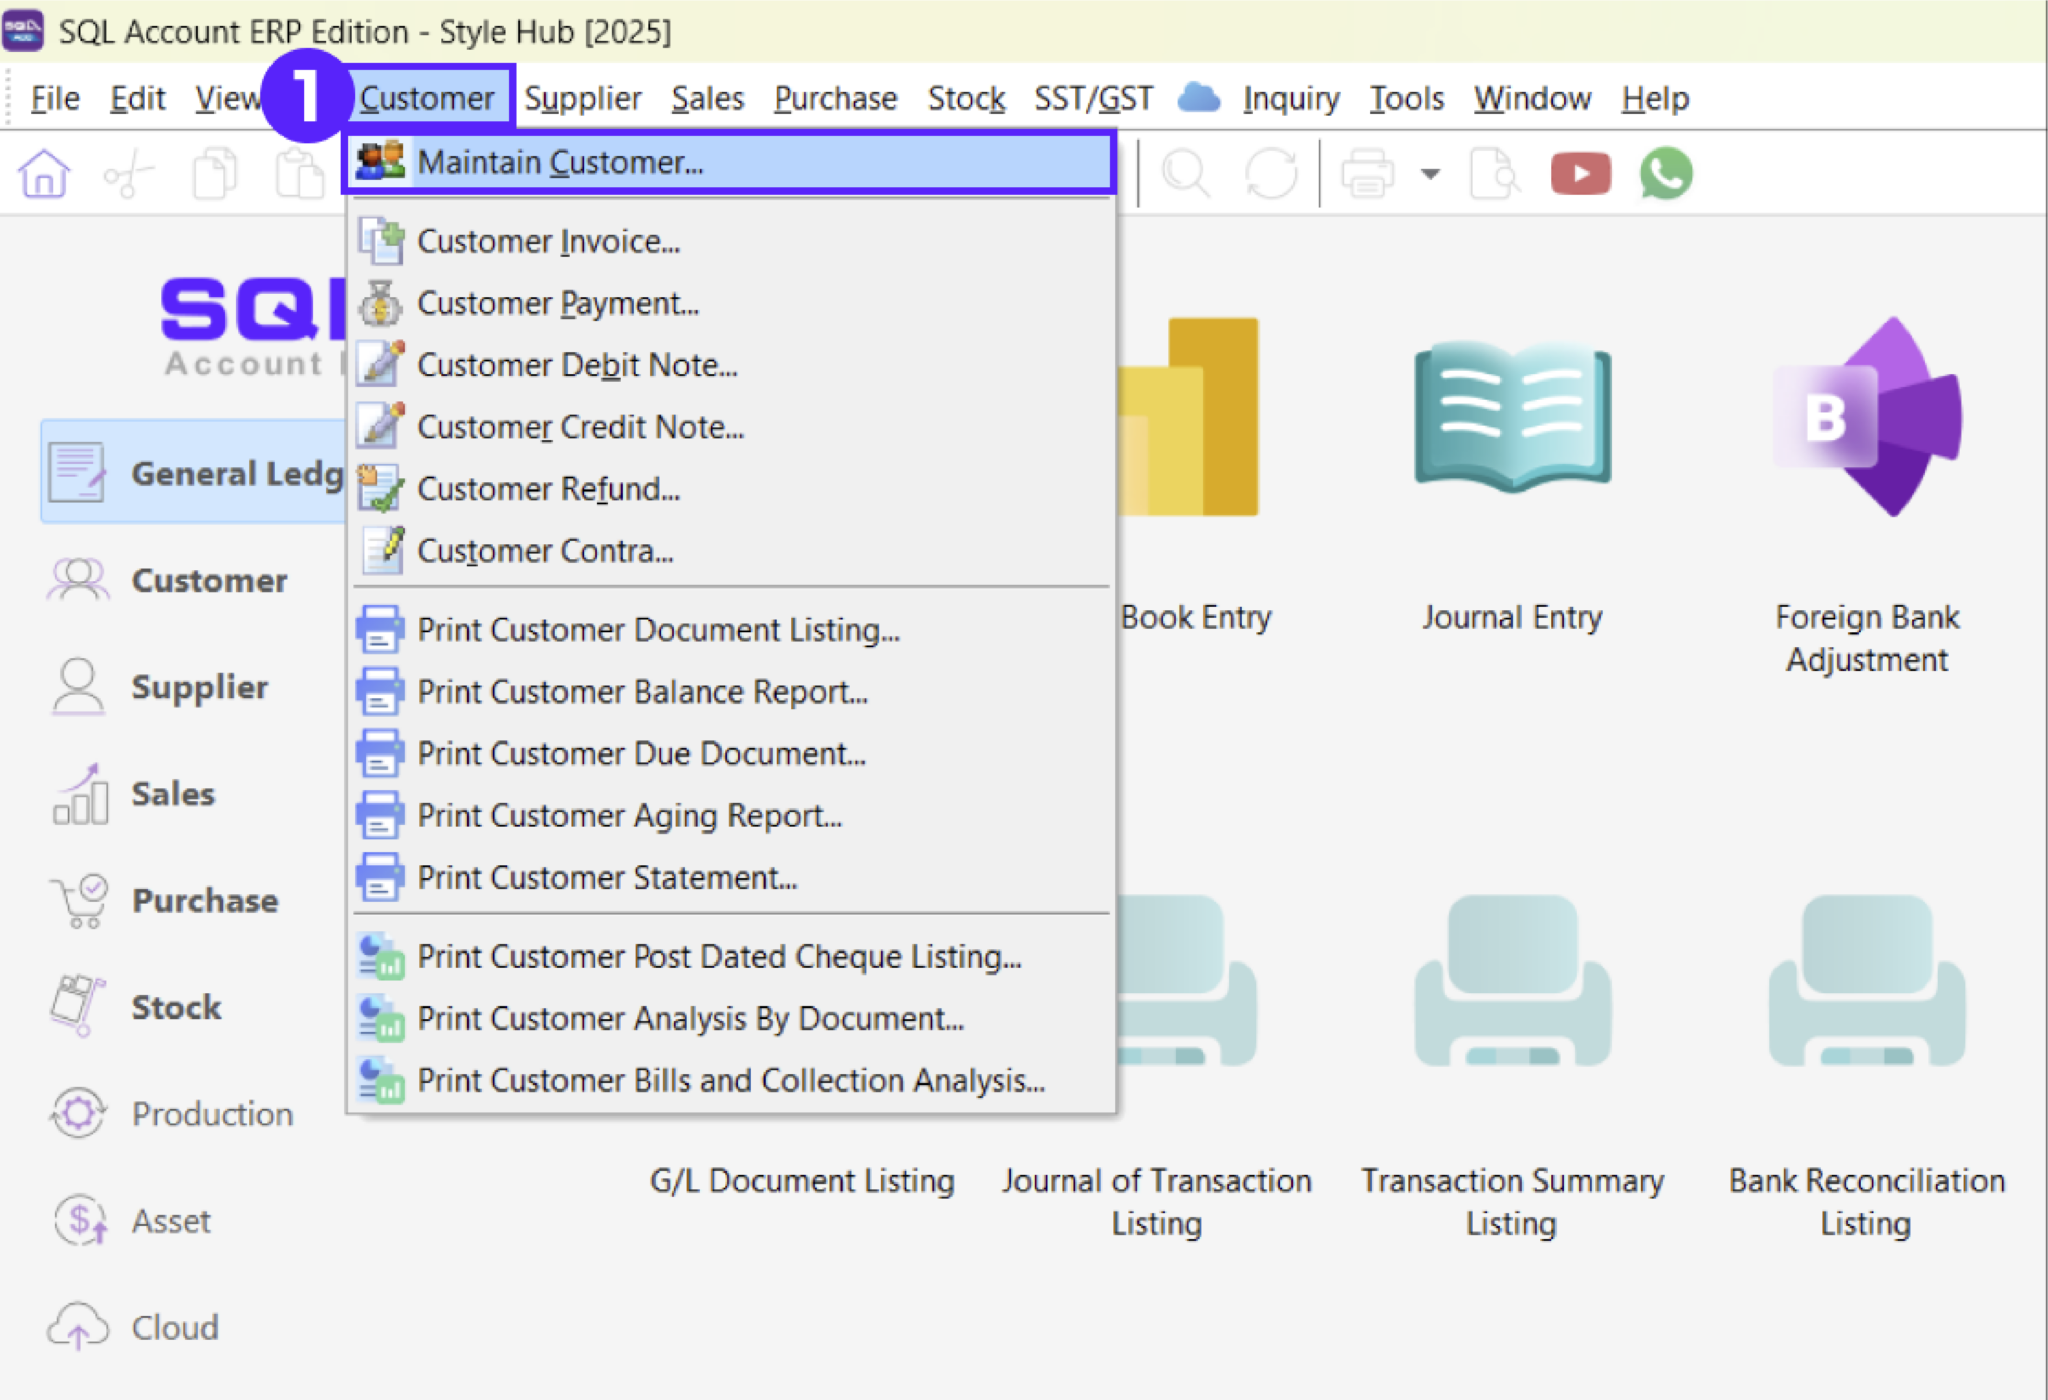Contact support through the WhatsApp icon
Viewport: 2048px width, 1400px height.
[1663, 172]
